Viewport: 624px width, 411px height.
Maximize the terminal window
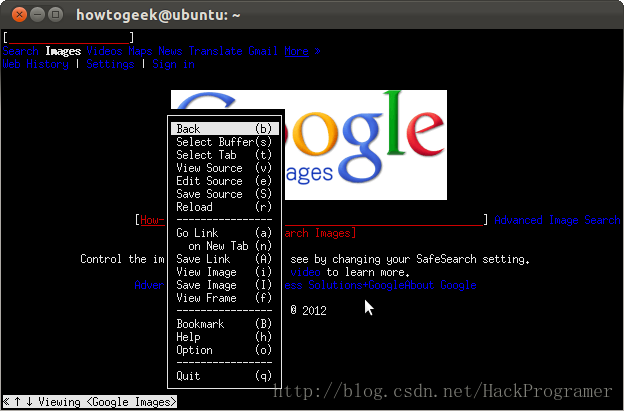[56, 15]
